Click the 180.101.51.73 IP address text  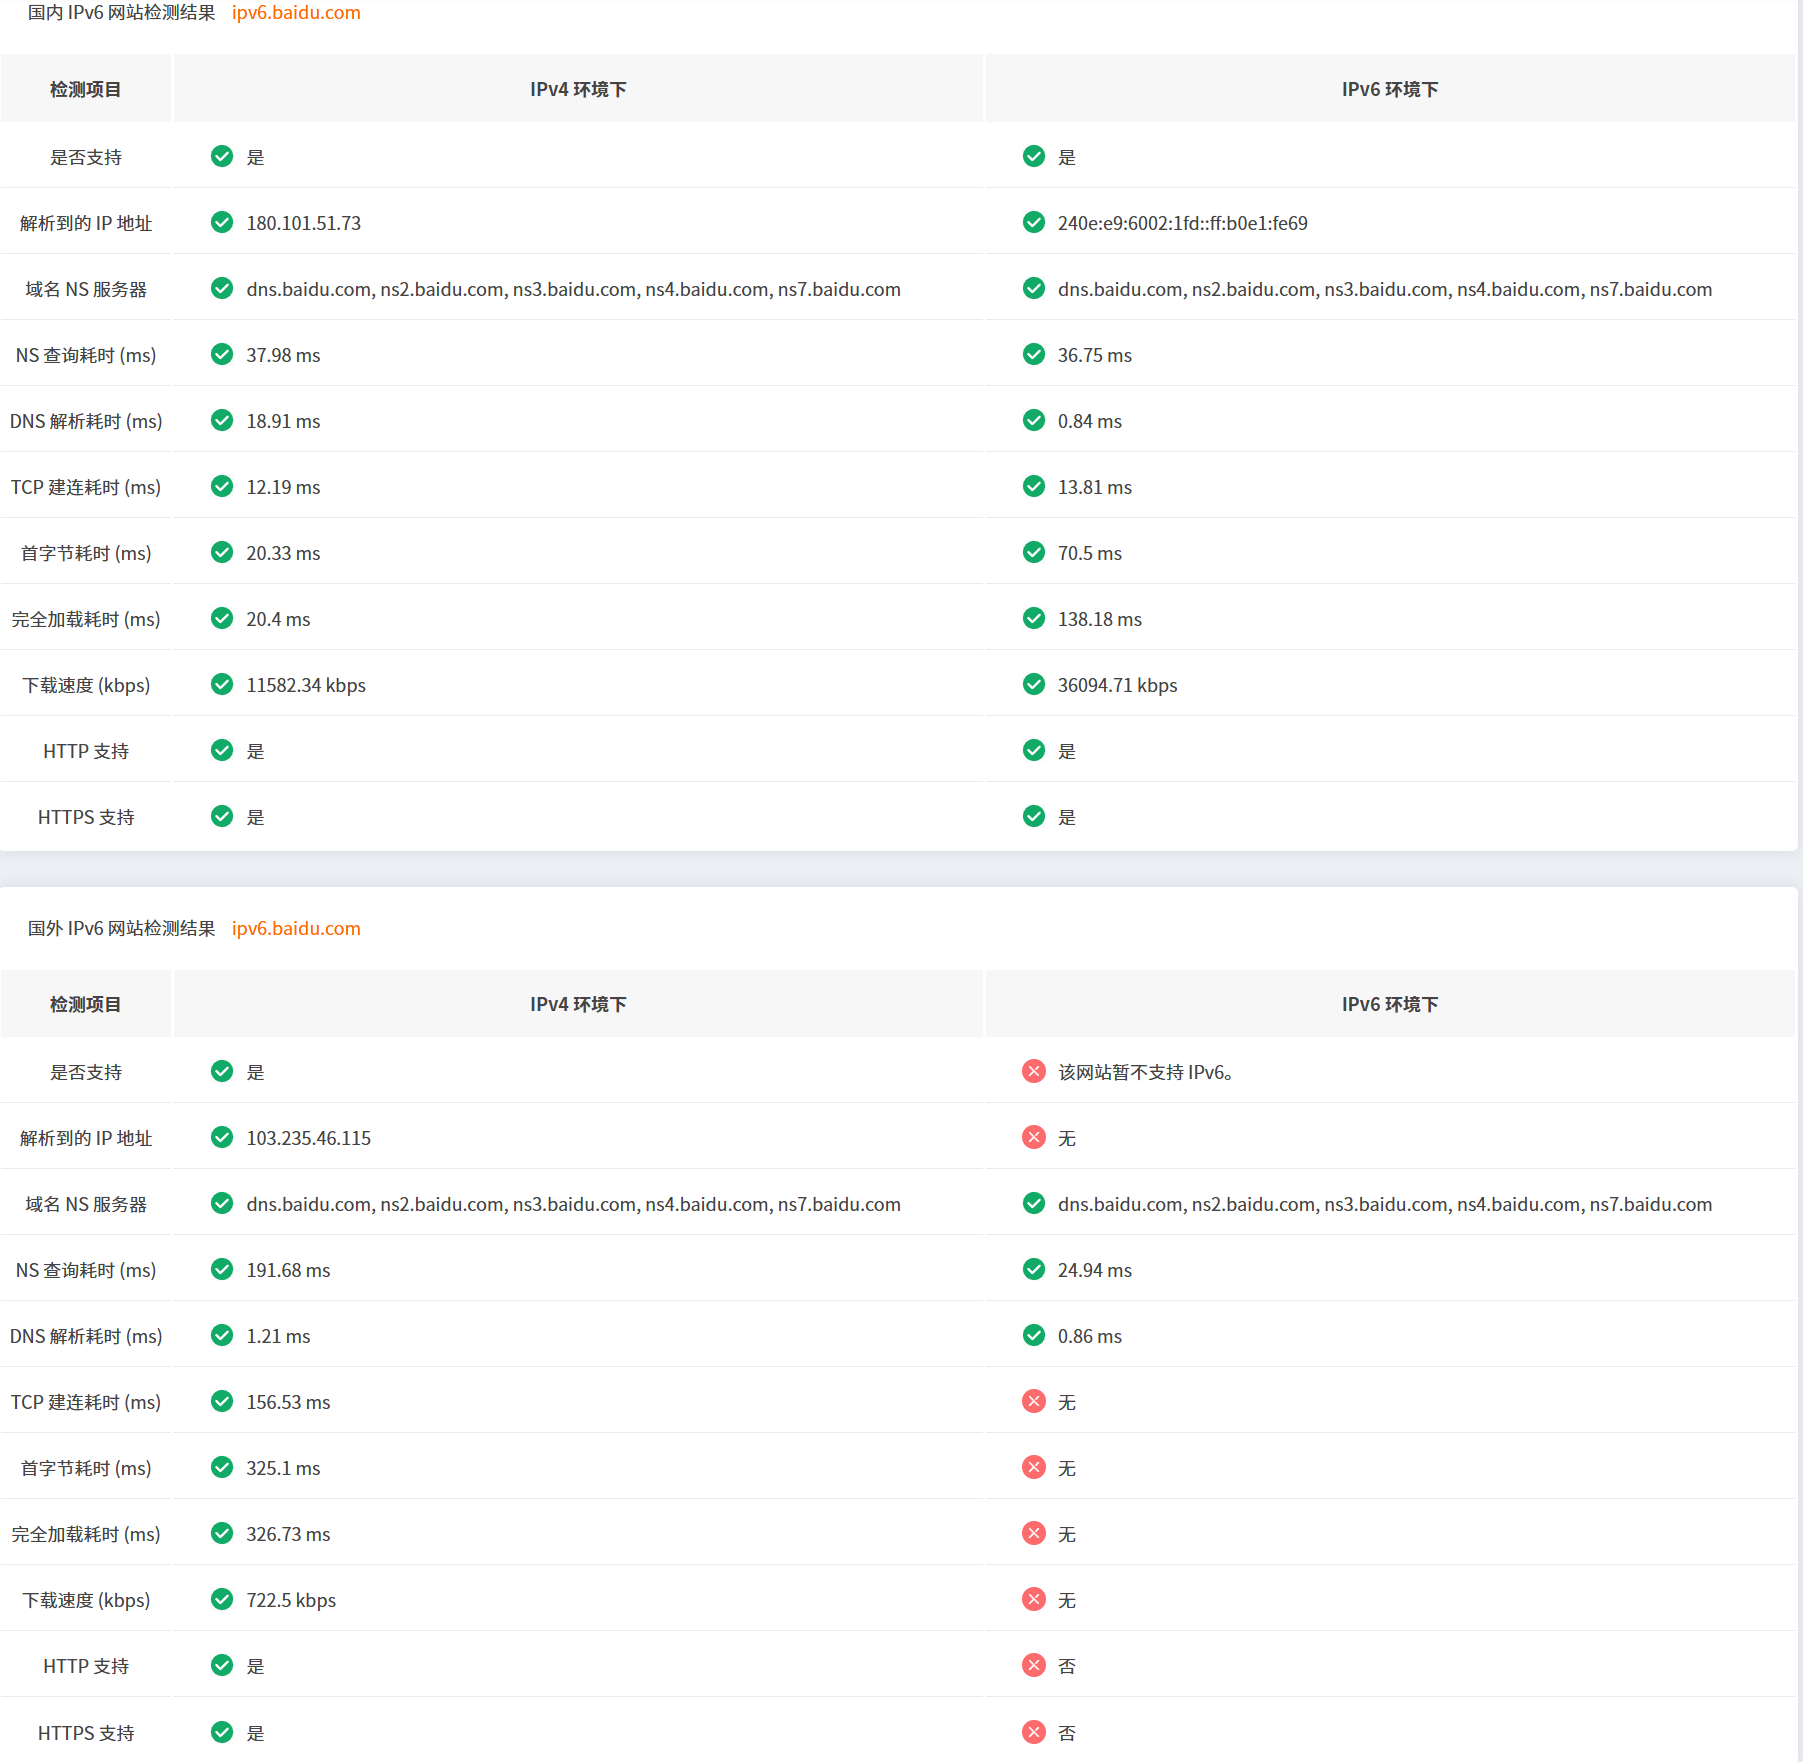click(304, 223)
